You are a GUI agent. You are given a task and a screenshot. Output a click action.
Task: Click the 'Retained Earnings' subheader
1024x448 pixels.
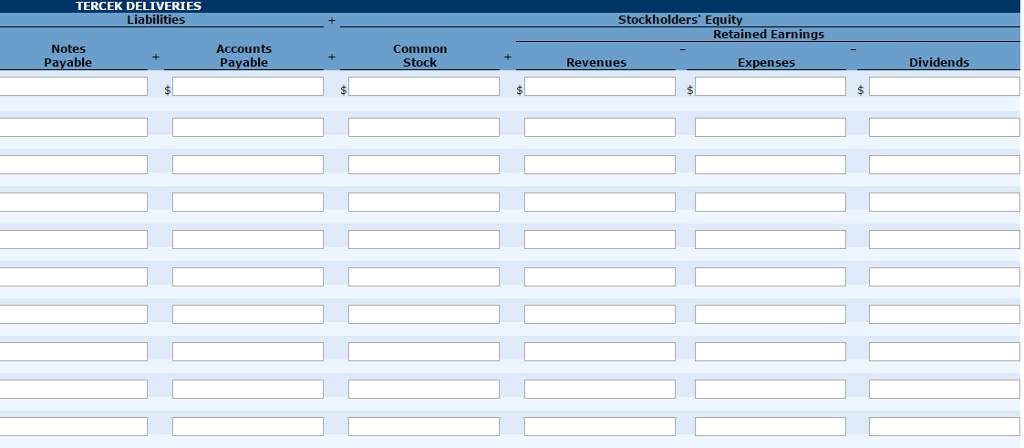tap(769, 34)
